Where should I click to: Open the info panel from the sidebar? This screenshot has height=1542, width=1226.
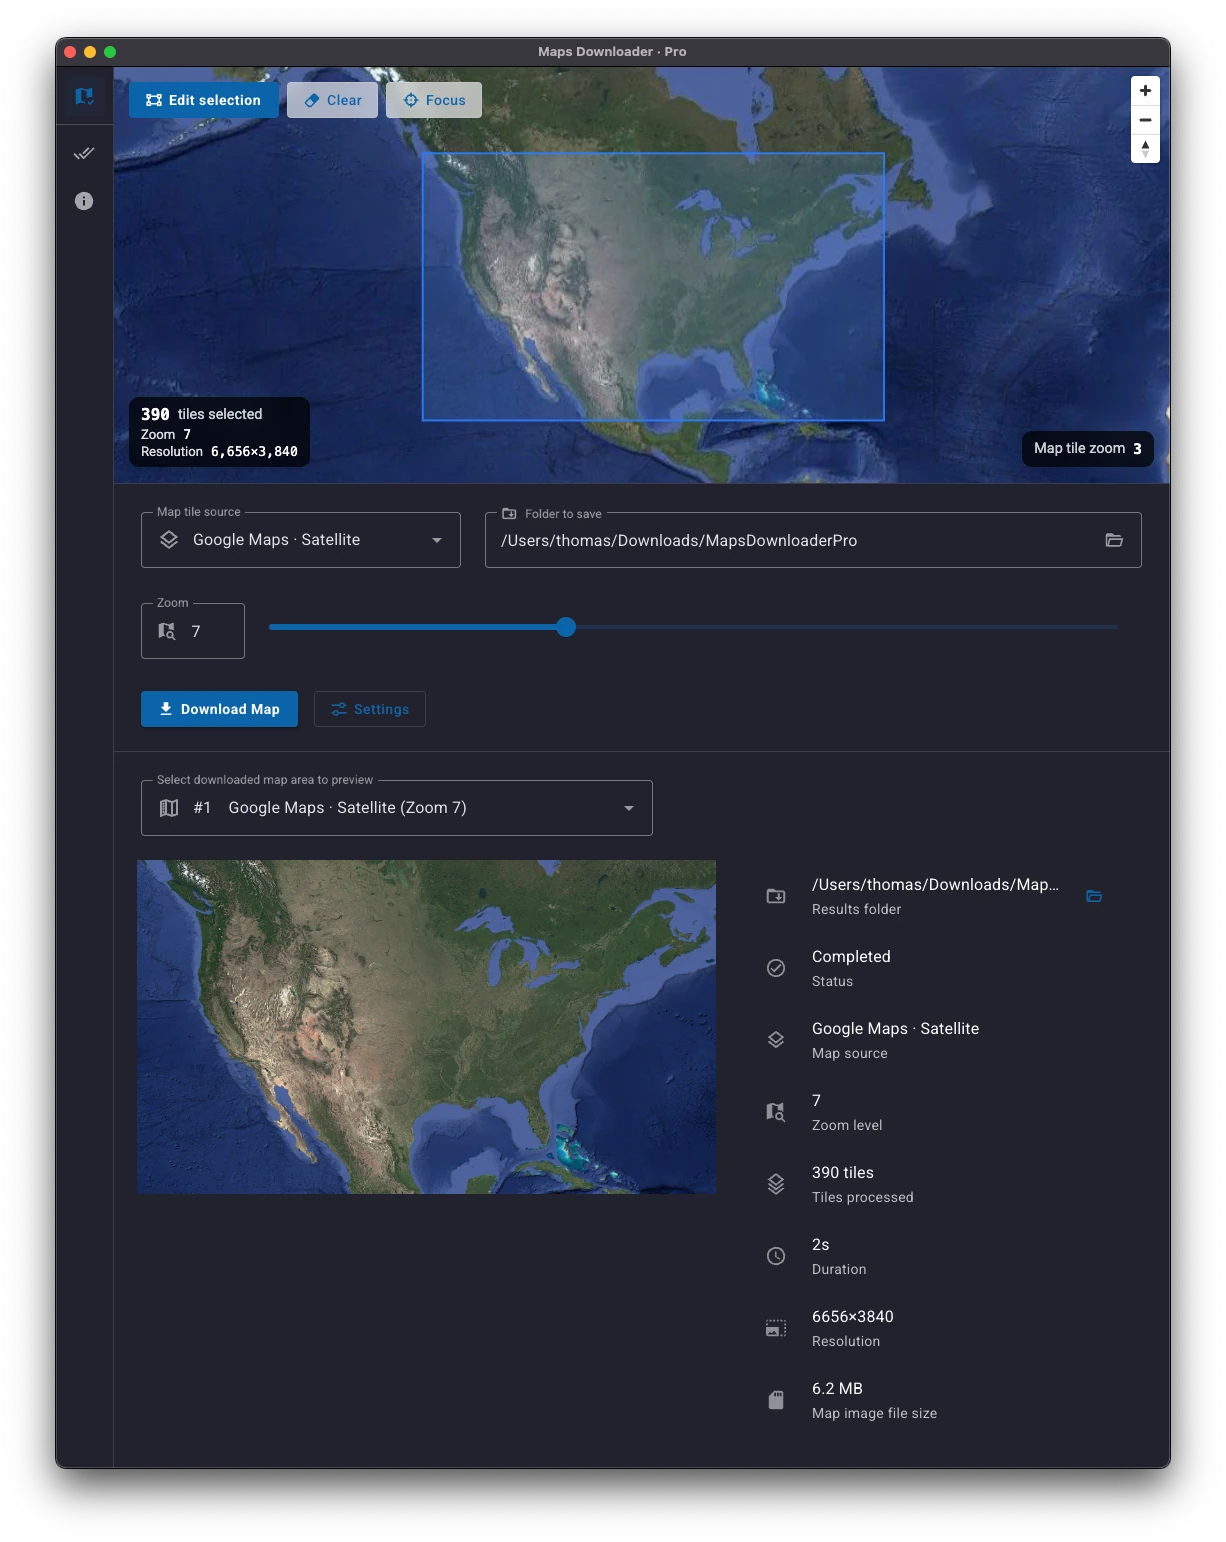(x=84, y=201)
